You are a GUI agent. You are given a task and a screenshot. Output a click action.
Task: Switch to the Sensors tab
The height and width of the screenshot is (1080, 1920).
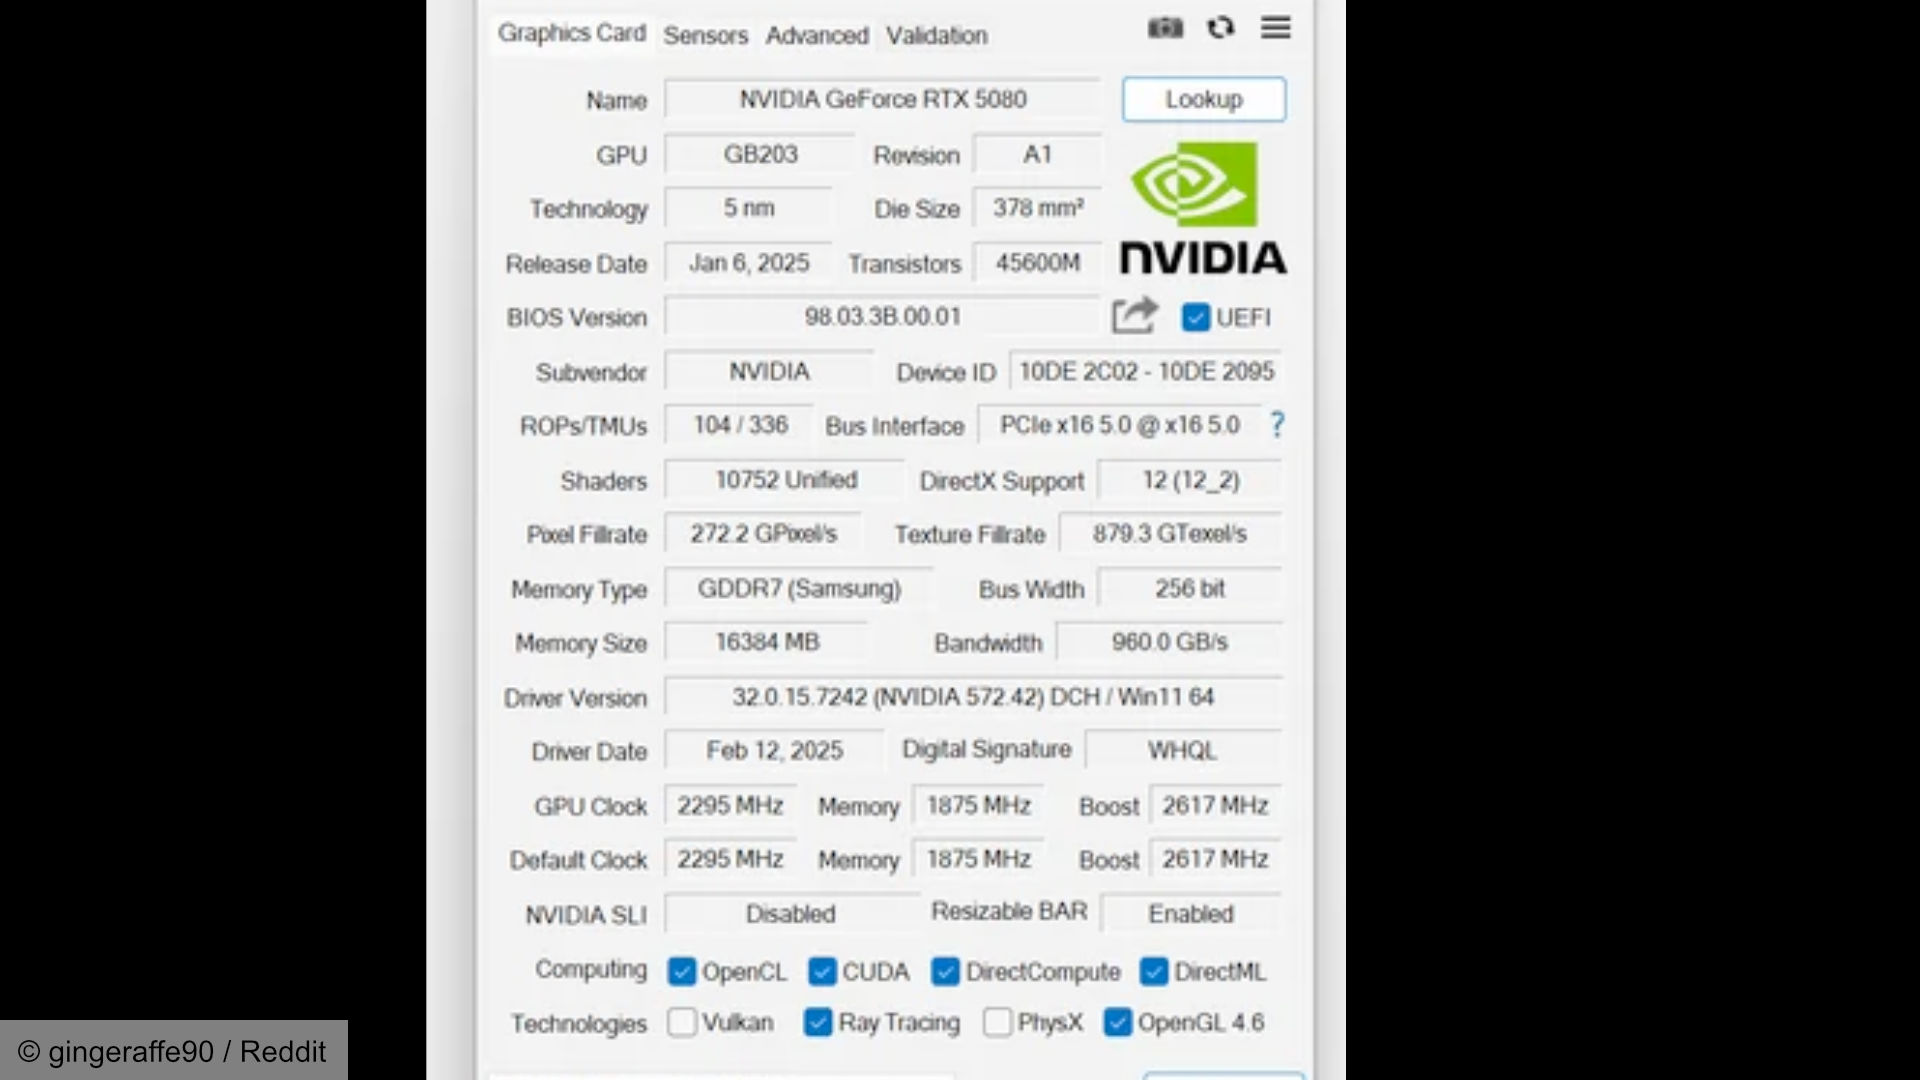point(705,36)
